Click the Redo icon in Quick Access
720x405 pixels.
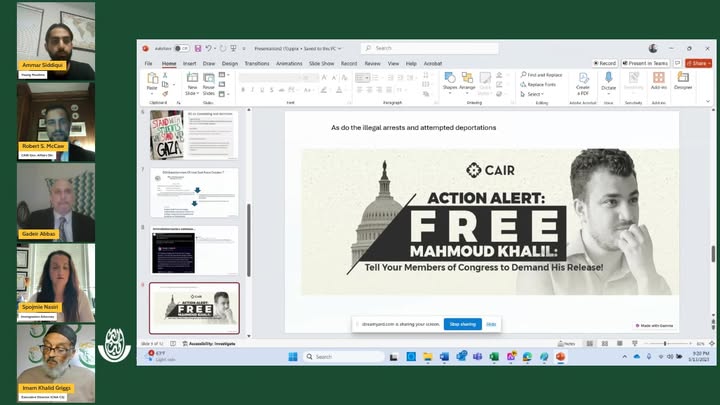(223, 48)
